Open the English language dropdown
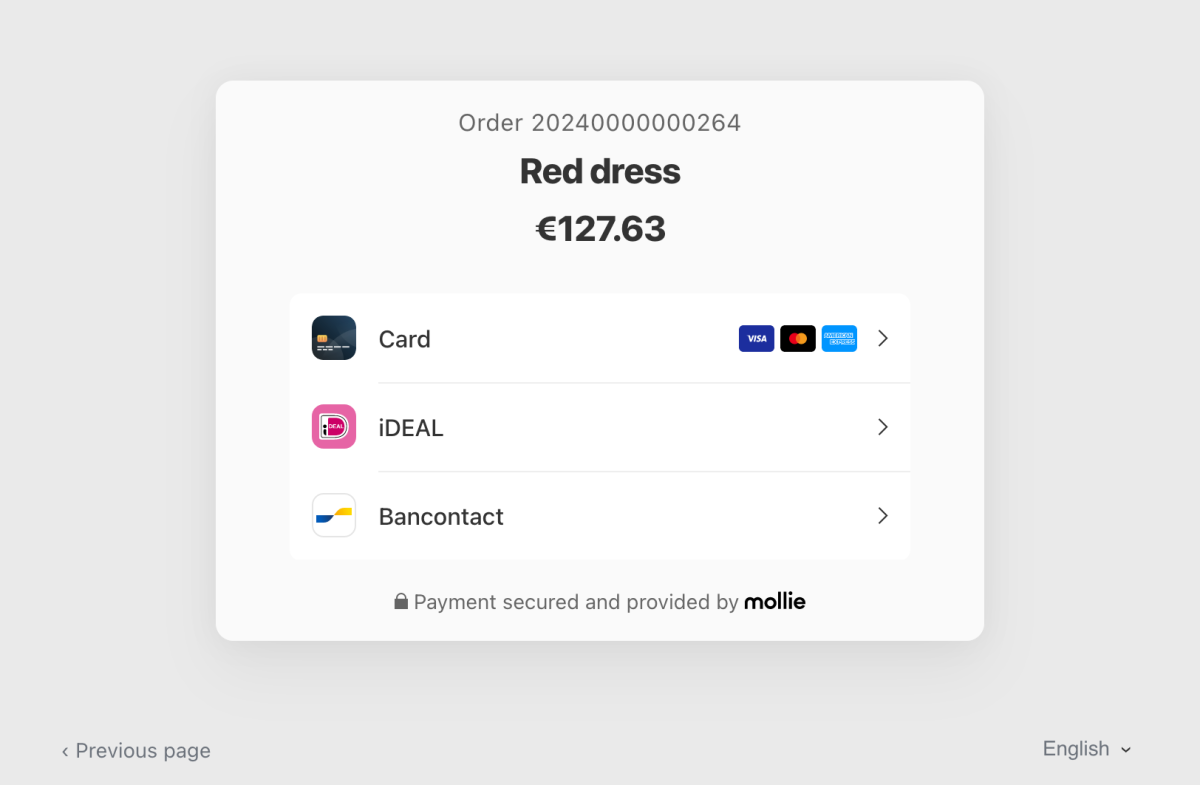The image size is (1200, 785). pyautogui.click(x=1087, y=749)
